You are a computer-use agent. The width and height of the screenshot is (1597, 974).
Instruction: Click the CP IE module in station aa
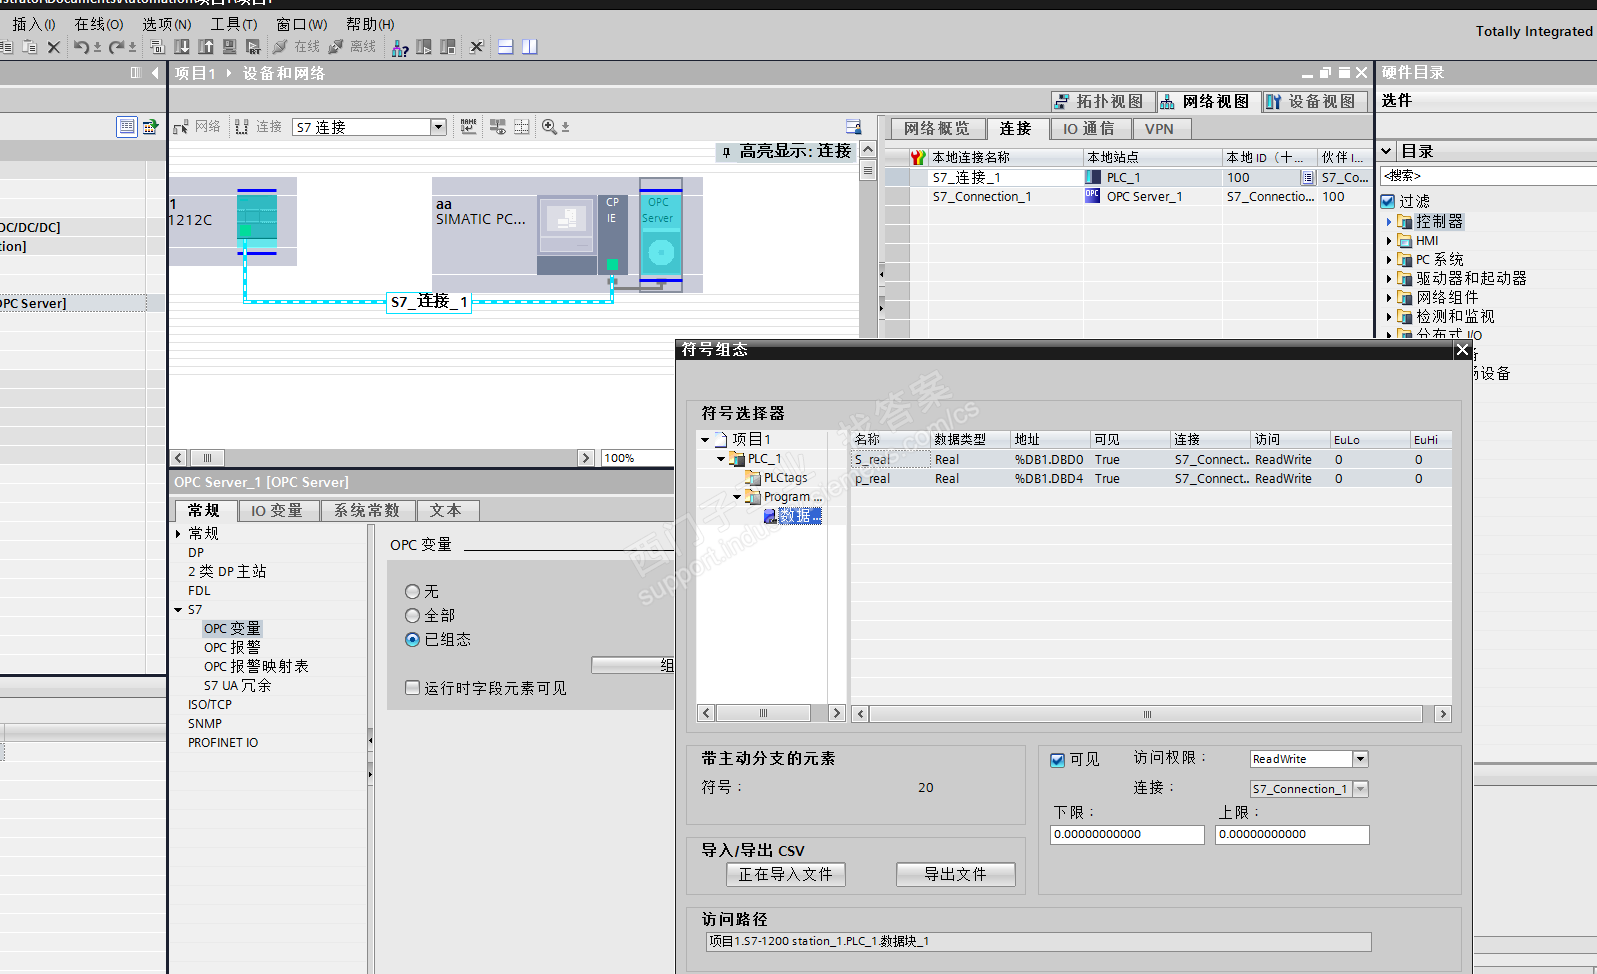click(612, 234)
